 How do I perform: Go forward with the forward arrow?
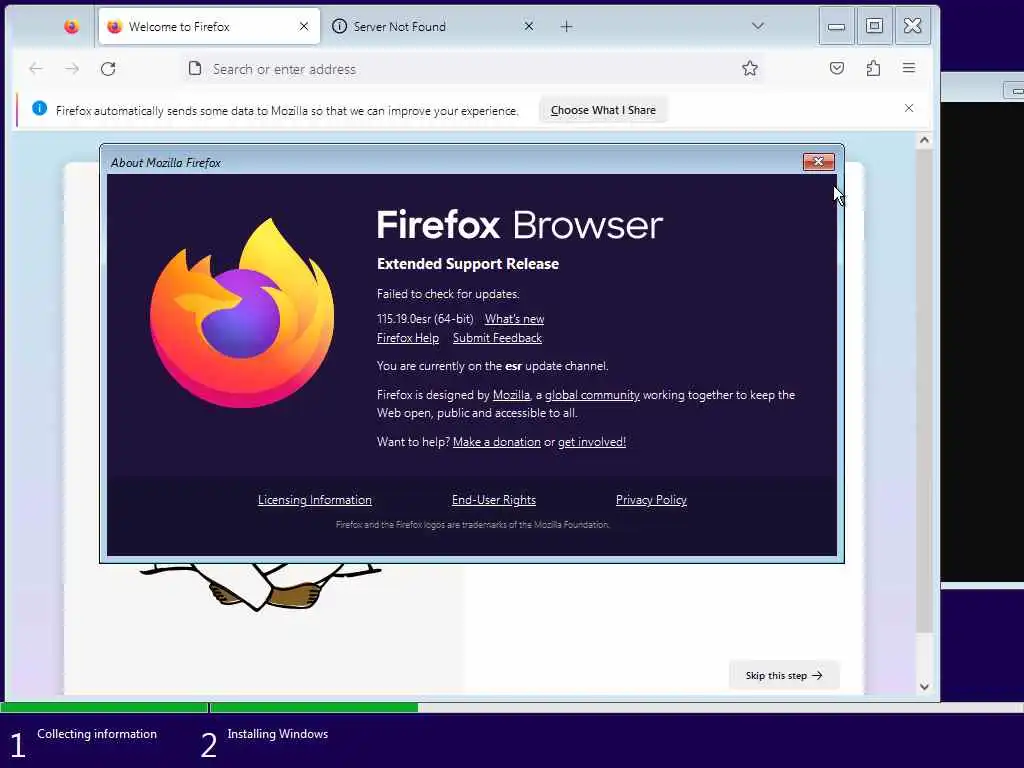(72, 69)
